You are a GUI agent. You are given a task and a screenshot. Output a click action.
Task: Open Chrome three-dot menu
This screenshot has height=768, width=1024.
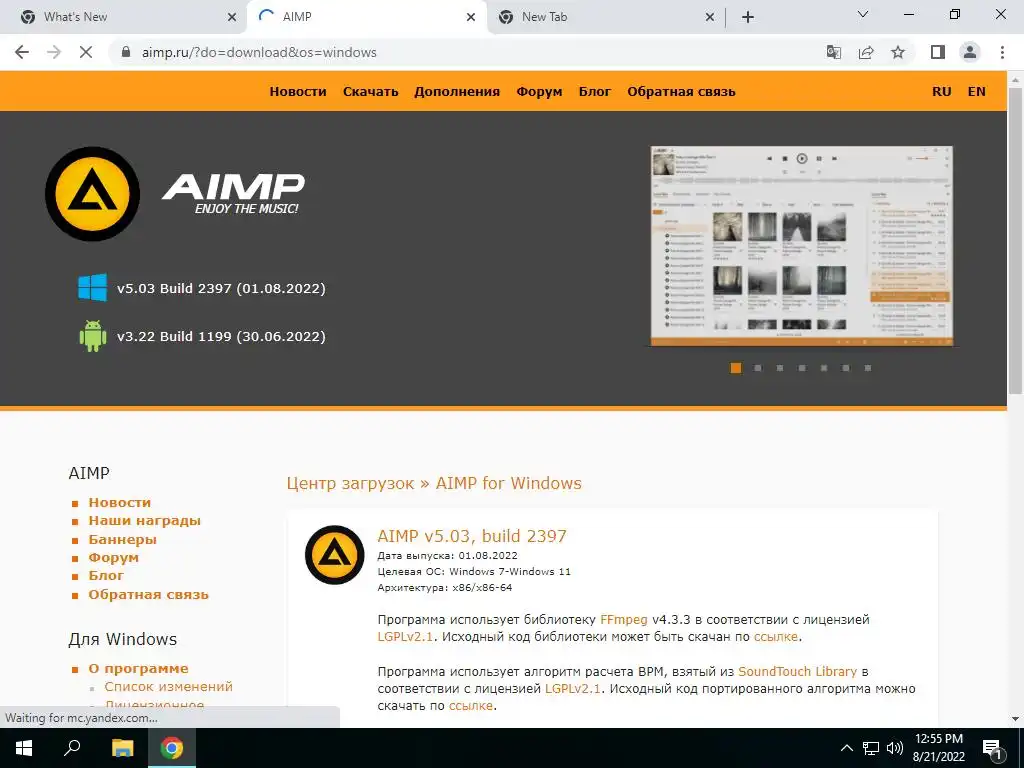1002,52
